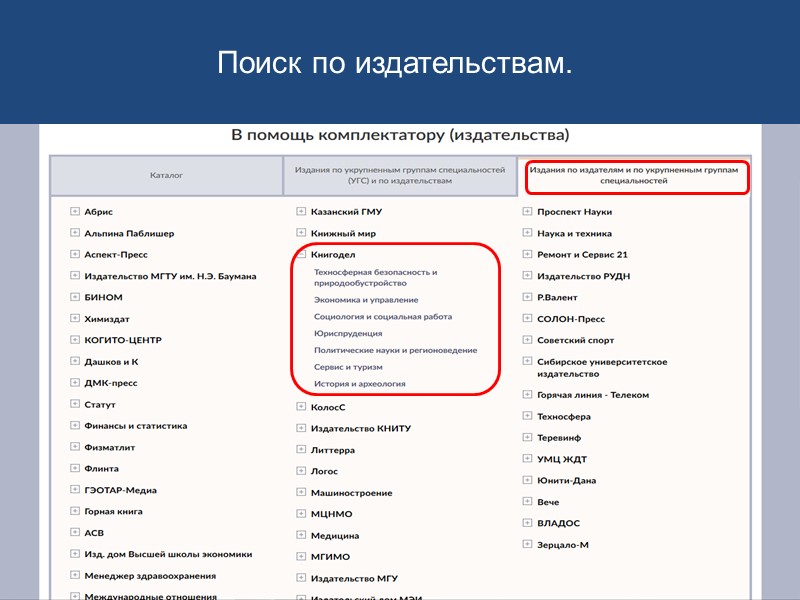Expand Издательство МГТУ им. Н.Э. Баумана
Viewport: 800px width, 600px height.
pos(75,276)
